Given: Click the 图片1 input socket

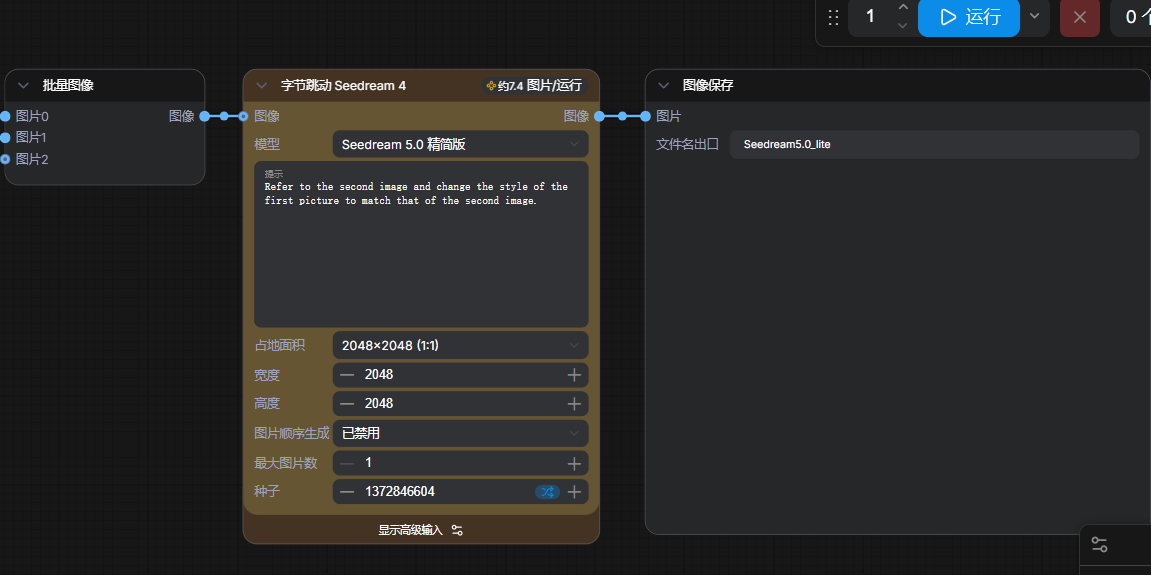Looking at the screenshot, I should click(x=5, y=137).
